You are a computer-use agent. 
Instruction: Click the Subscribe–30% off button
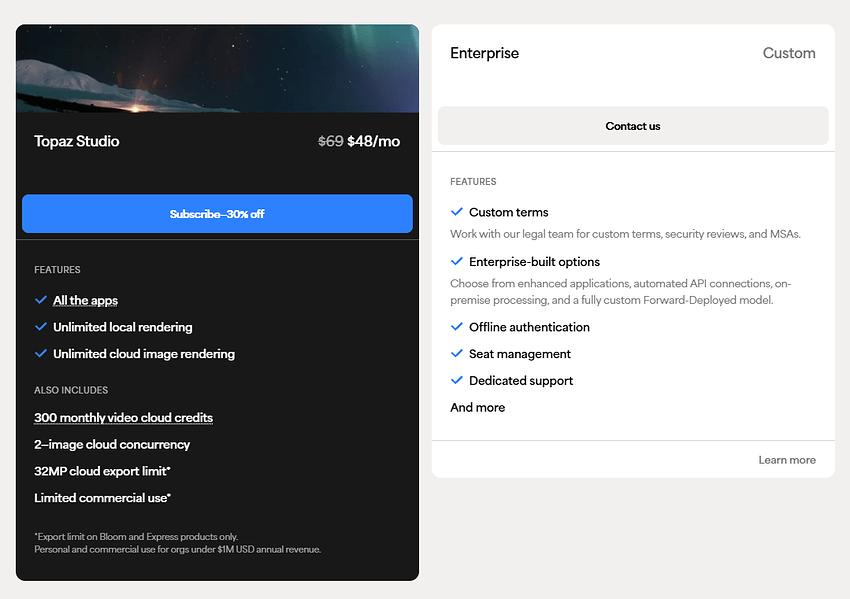[x=217, y=214]
